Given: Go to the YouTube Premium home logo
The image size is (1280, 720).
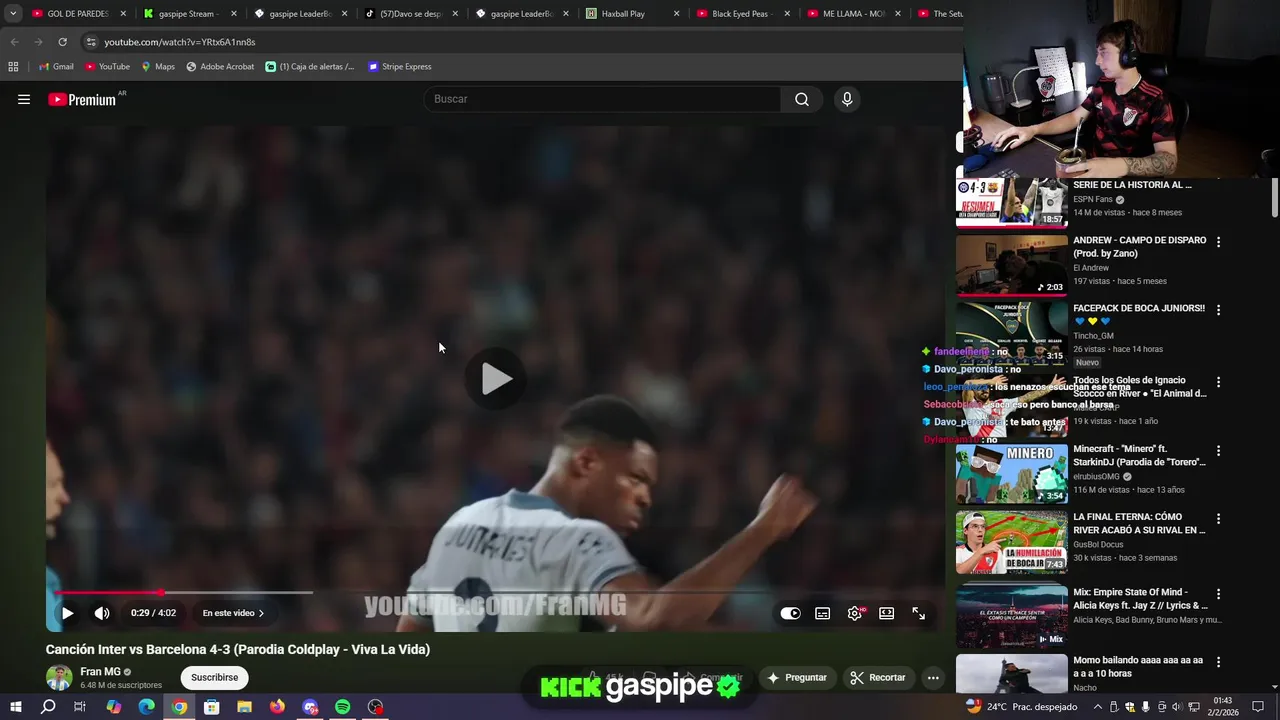Looking at the screenshot, I should tap(82, 99).
